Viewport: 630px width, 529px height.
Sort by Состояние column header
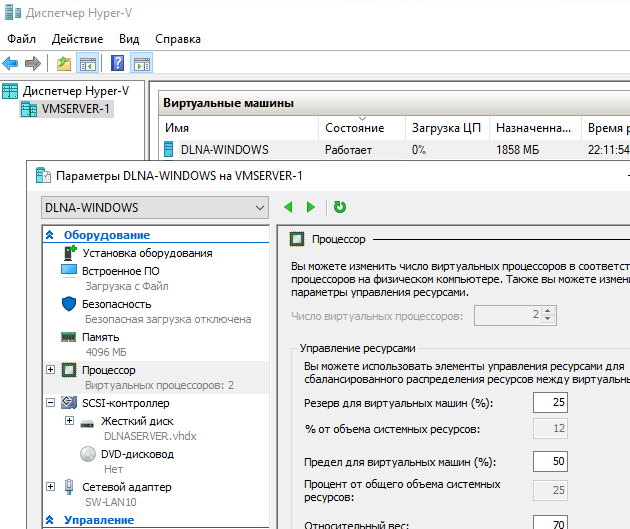coord(362,128)
